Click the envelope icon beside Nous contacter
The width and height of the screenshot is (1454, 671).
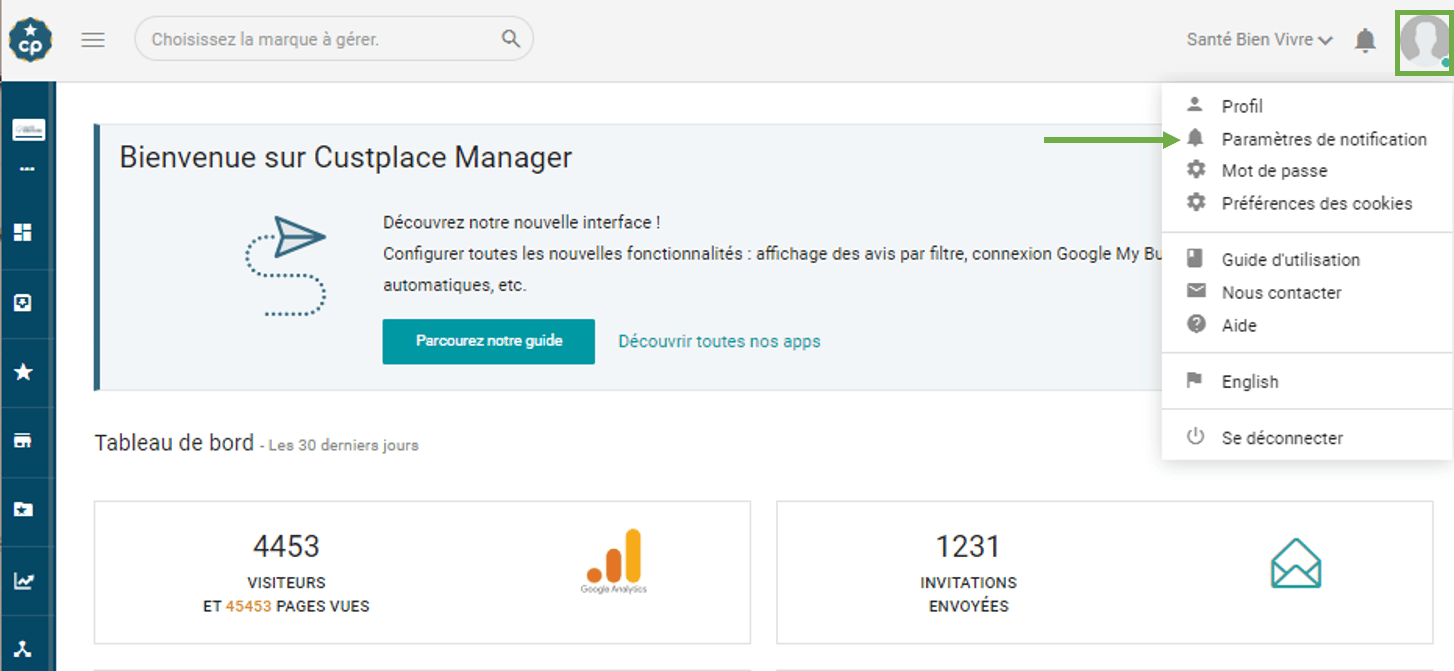coord(1195,291)
